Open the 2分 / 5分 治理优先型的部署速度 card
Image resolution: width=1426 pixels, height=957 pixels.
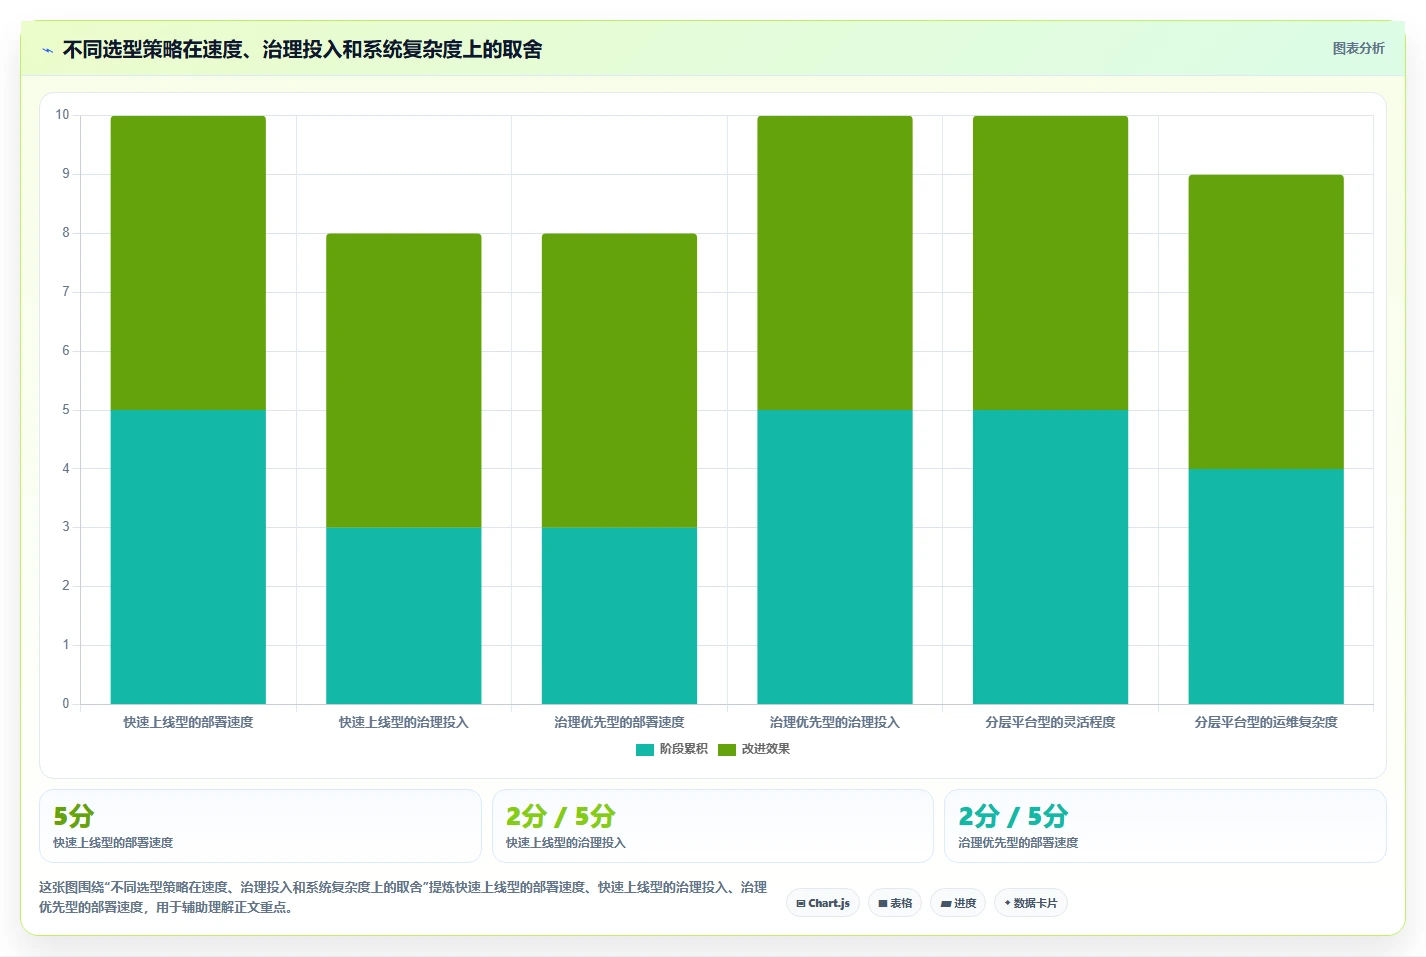[1165, 826]
